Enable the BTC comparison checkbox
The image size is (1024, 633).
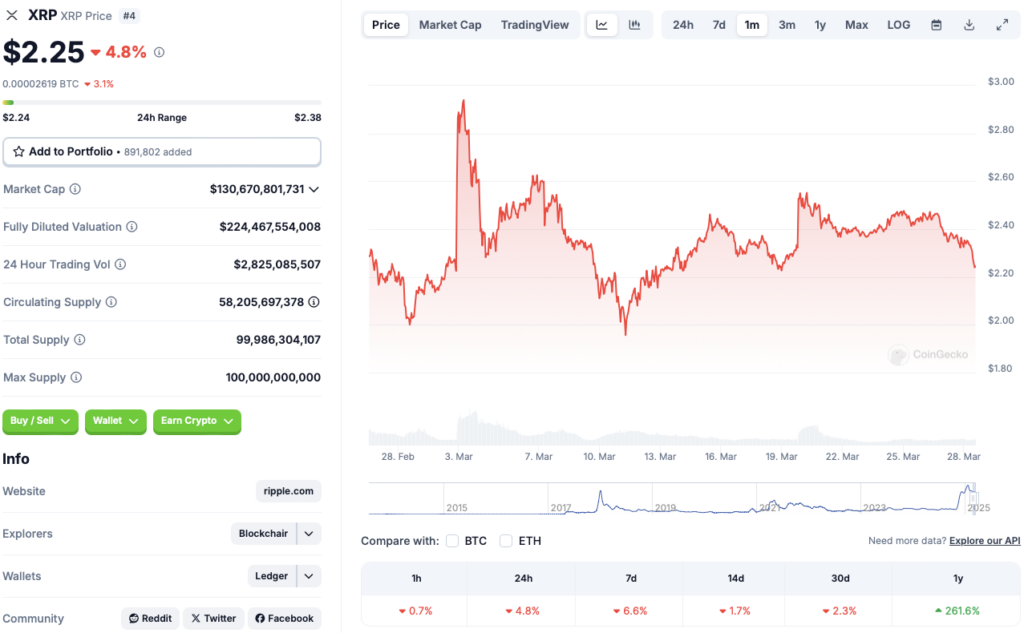[452, 540]
